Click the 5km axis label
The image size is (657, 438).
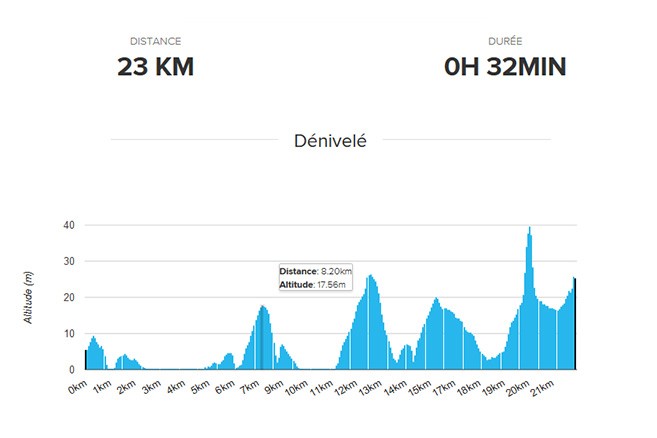[200, 387]
